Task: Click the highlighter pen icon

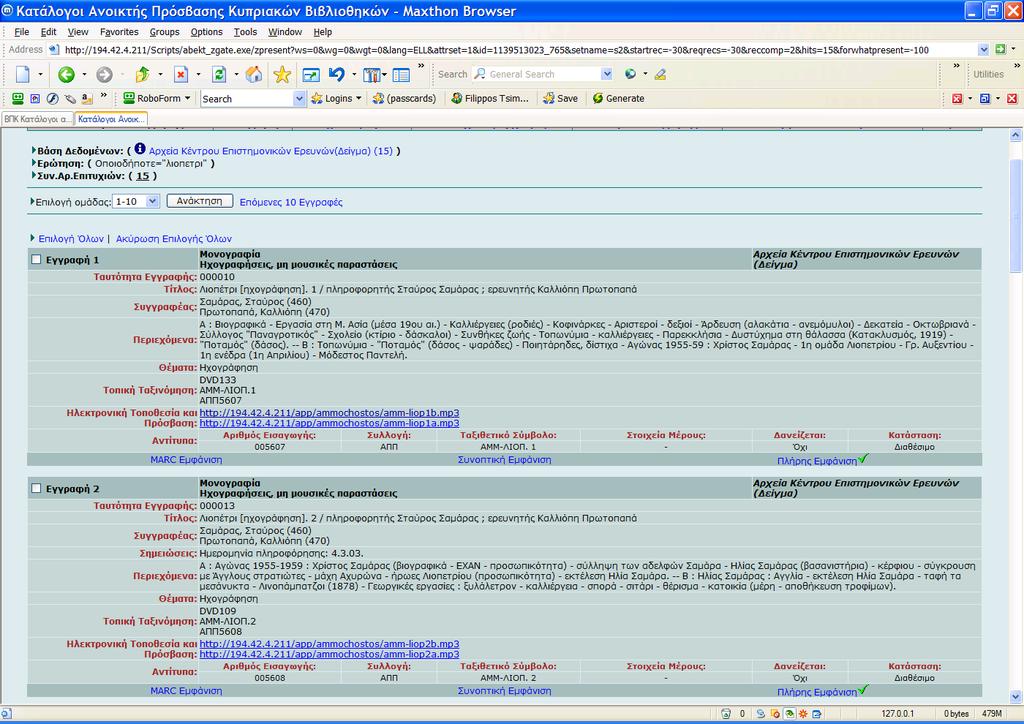Action: (x=660, y=74)
